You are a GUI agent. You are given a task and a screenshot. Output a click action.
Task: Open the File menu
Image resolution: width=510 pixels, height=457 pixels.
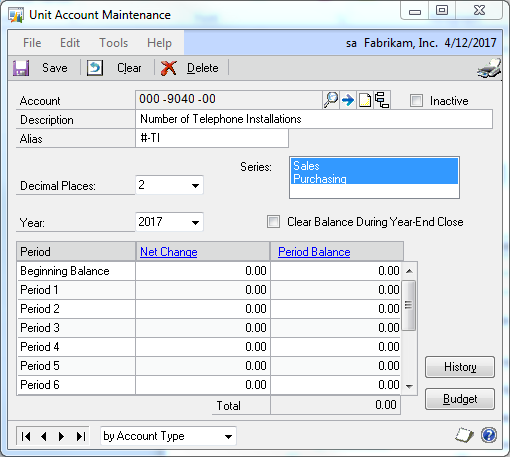pyautogui.click(x=32, y=43)
